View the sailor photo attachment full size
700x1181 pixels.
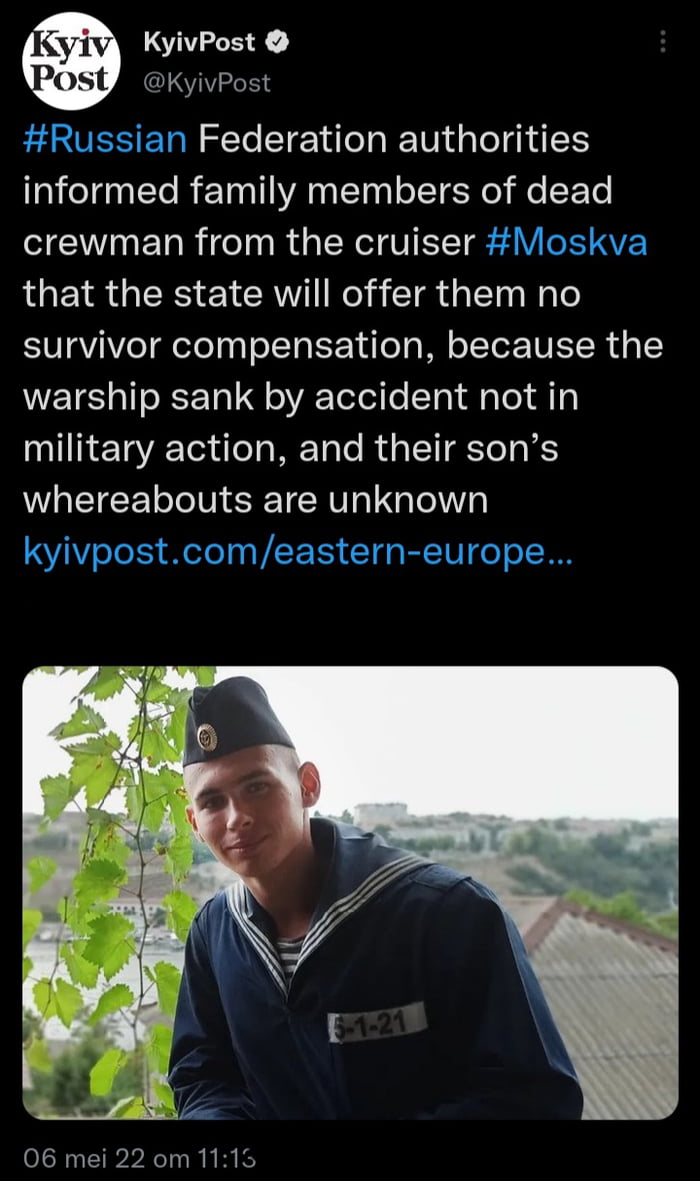pos(350,893)
